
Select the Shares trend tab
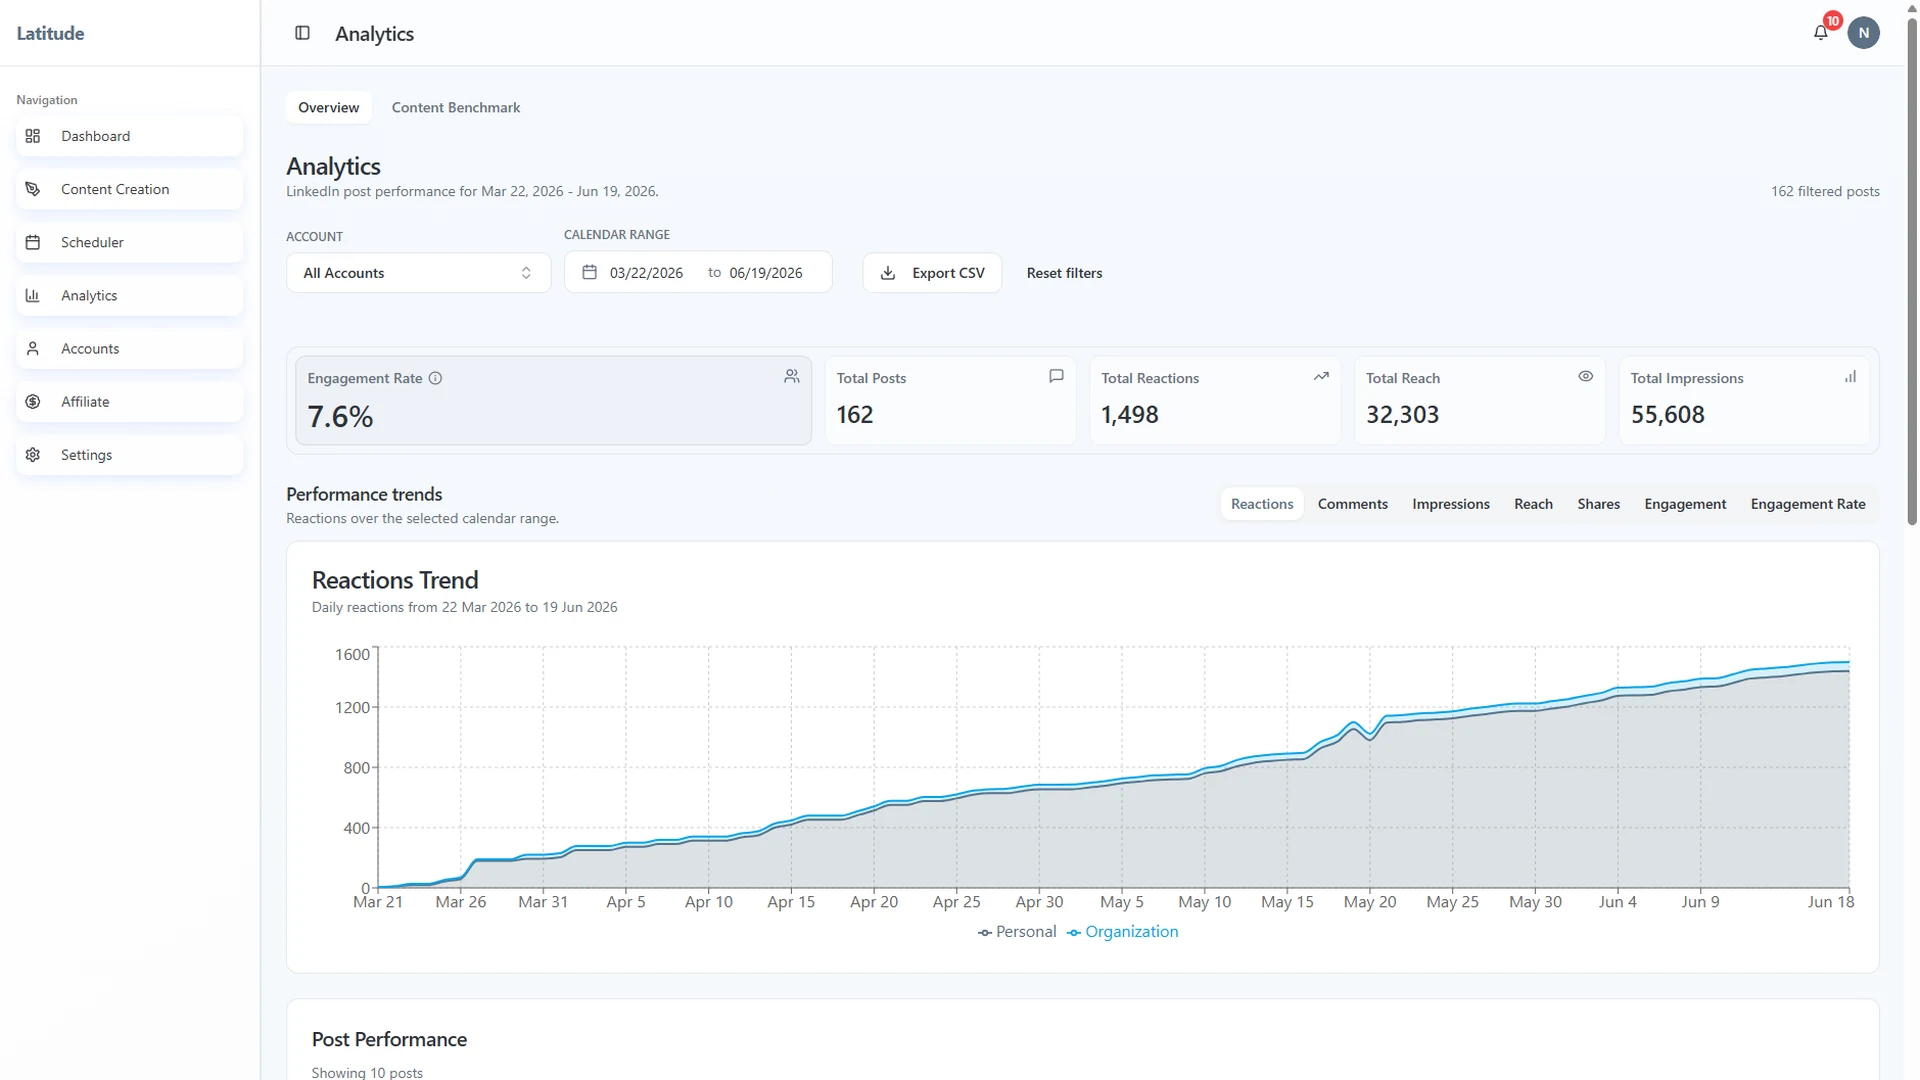1598,503
